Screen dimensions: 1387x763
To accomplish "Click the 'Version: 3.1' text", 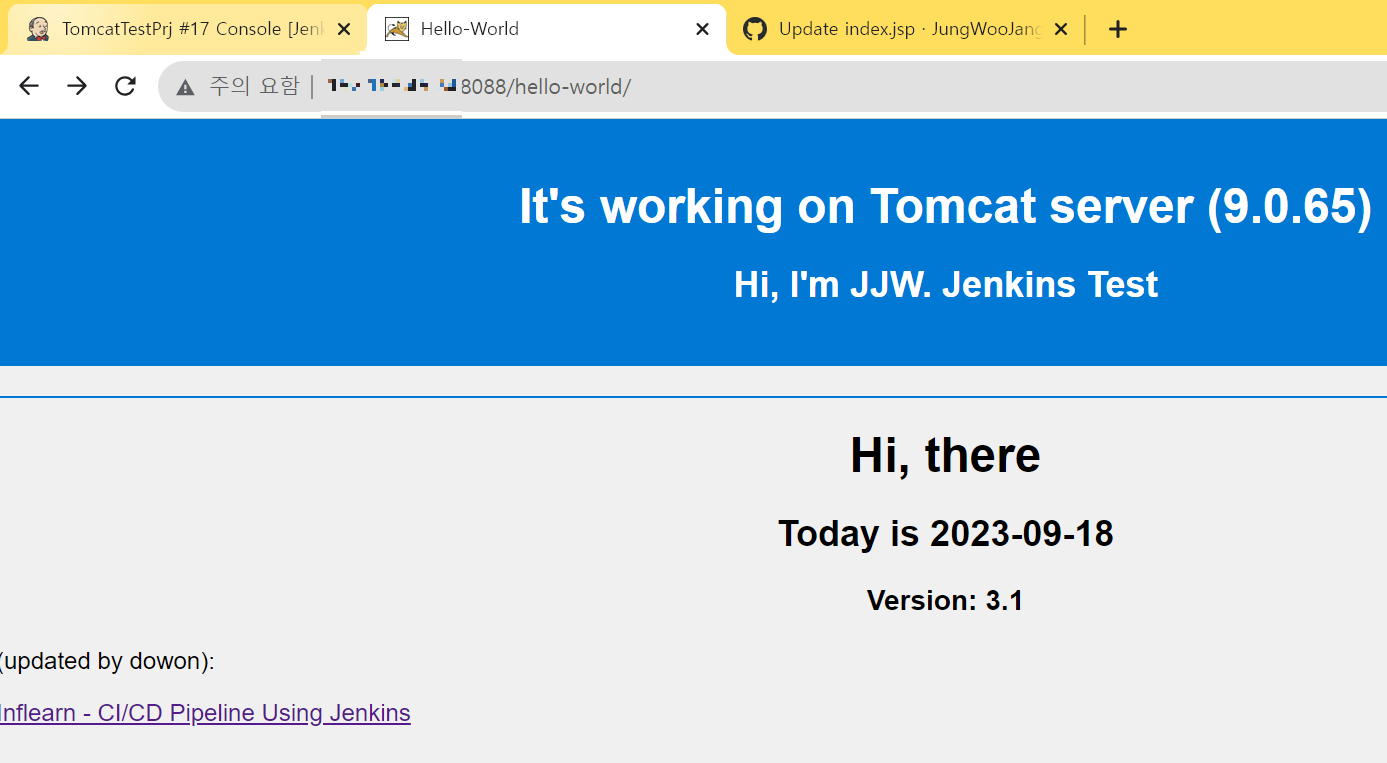I will [945, 600].
